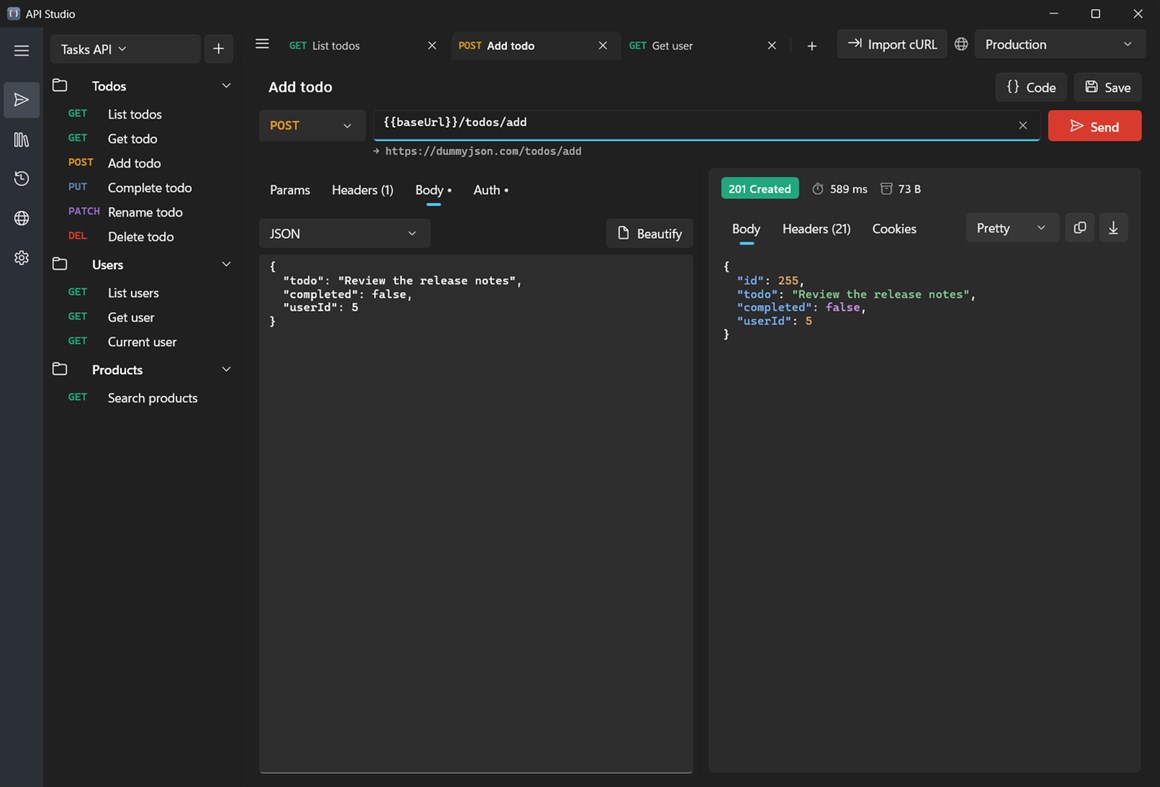Image resolution: width=1160 pixels, height=787 pixels.
Task: Open the JSON body type dropdown
Action: 344,234
